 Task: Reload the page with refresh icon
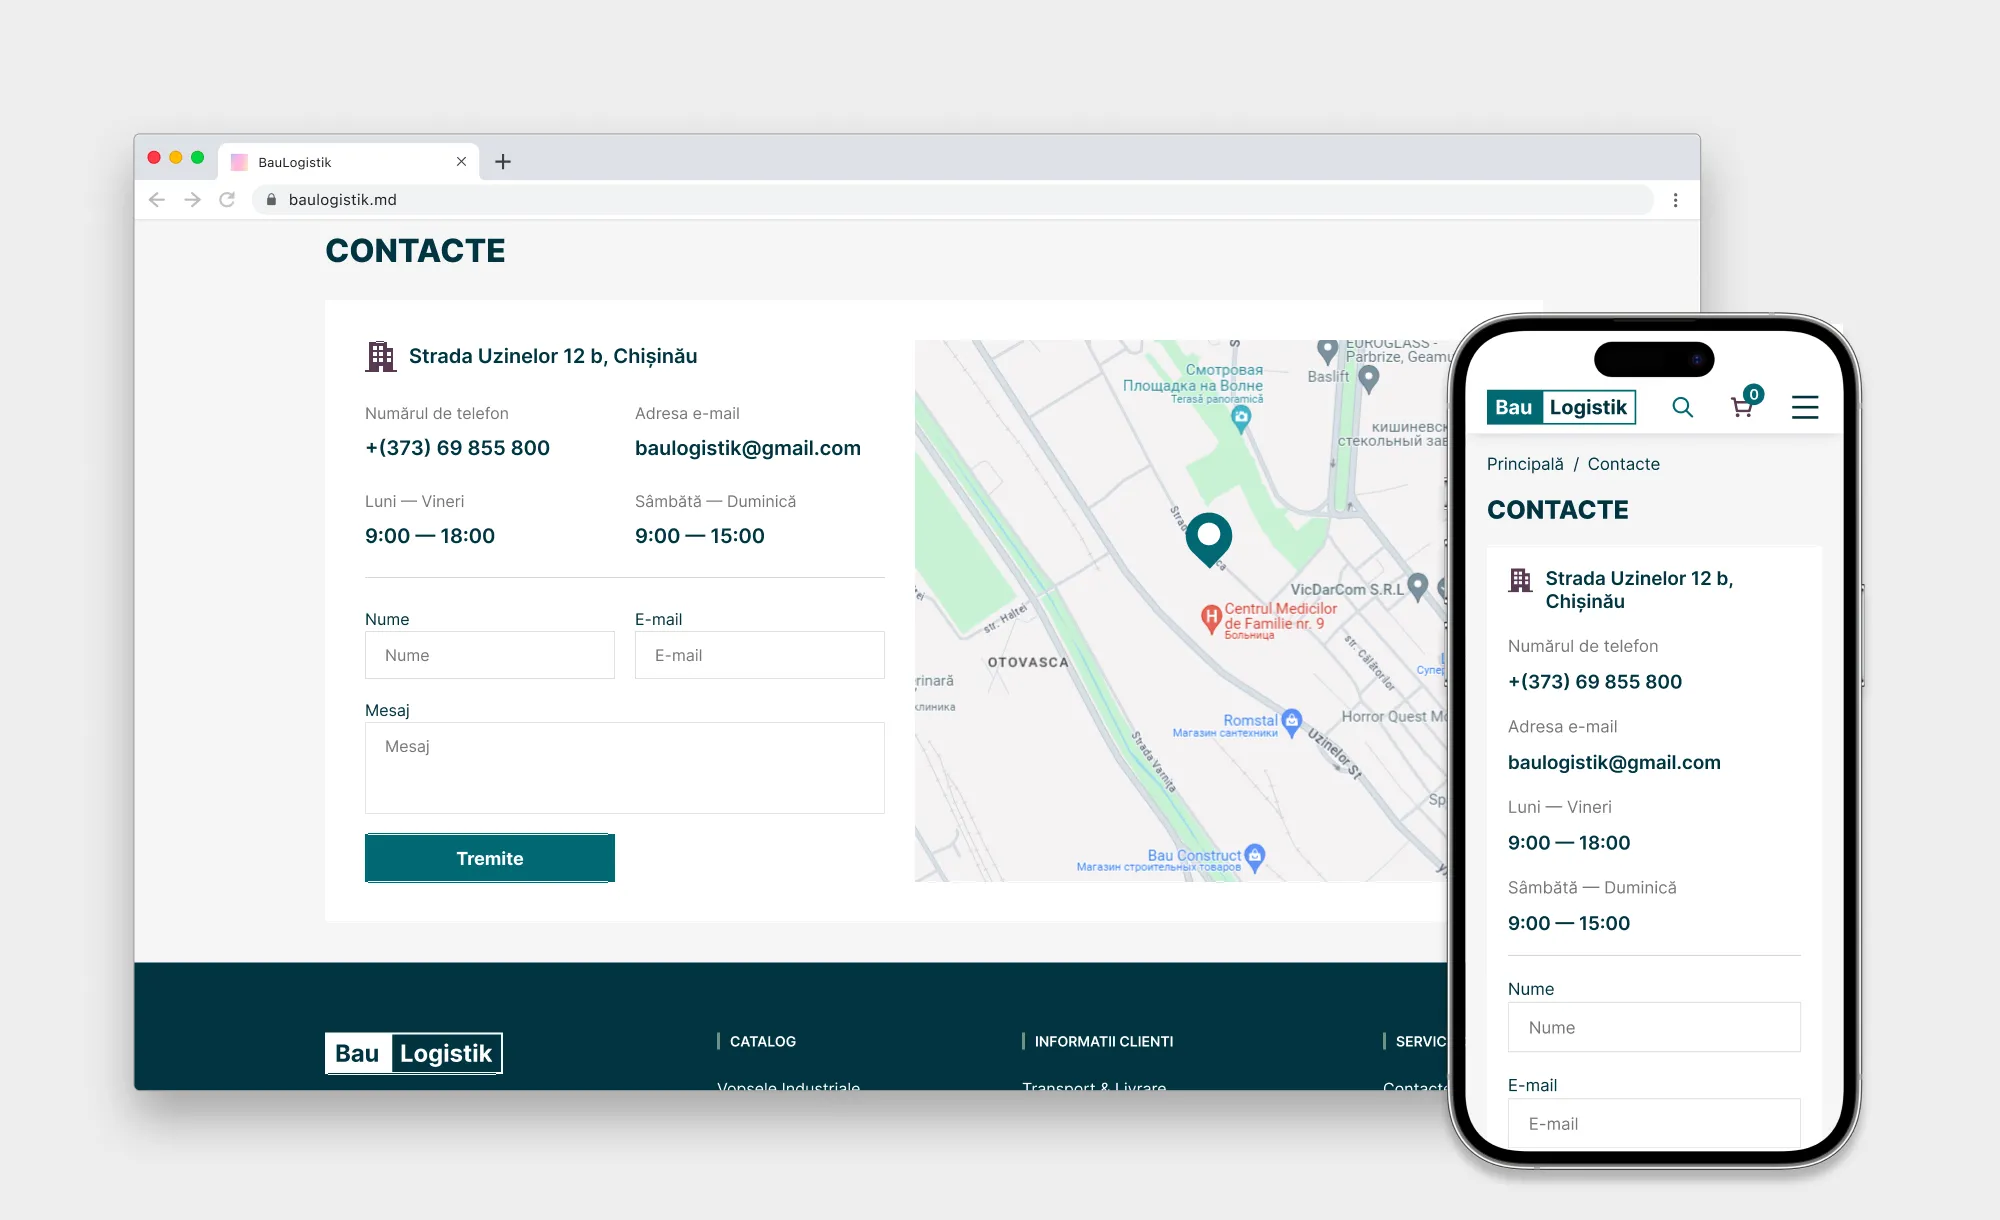(227, 200)
